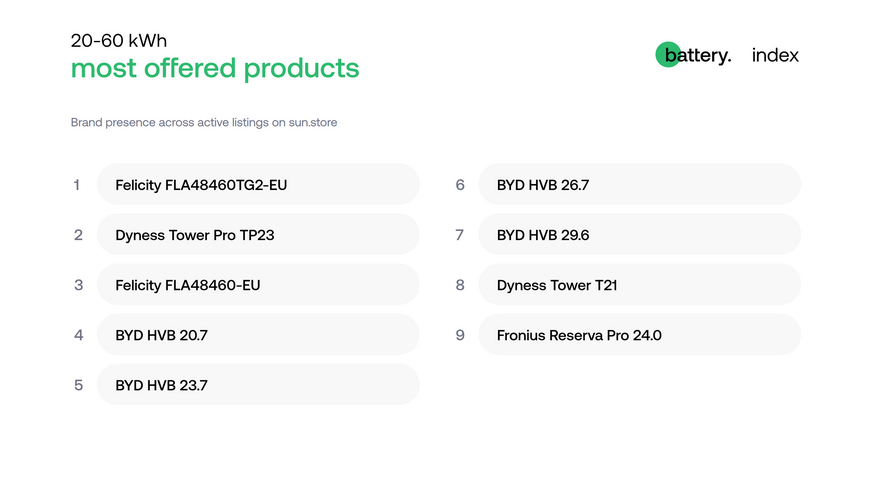Pick the BYD HVB 23.7 row
Image resolution: width=872 pixels, height=490 pixels.
pos(258,384)
